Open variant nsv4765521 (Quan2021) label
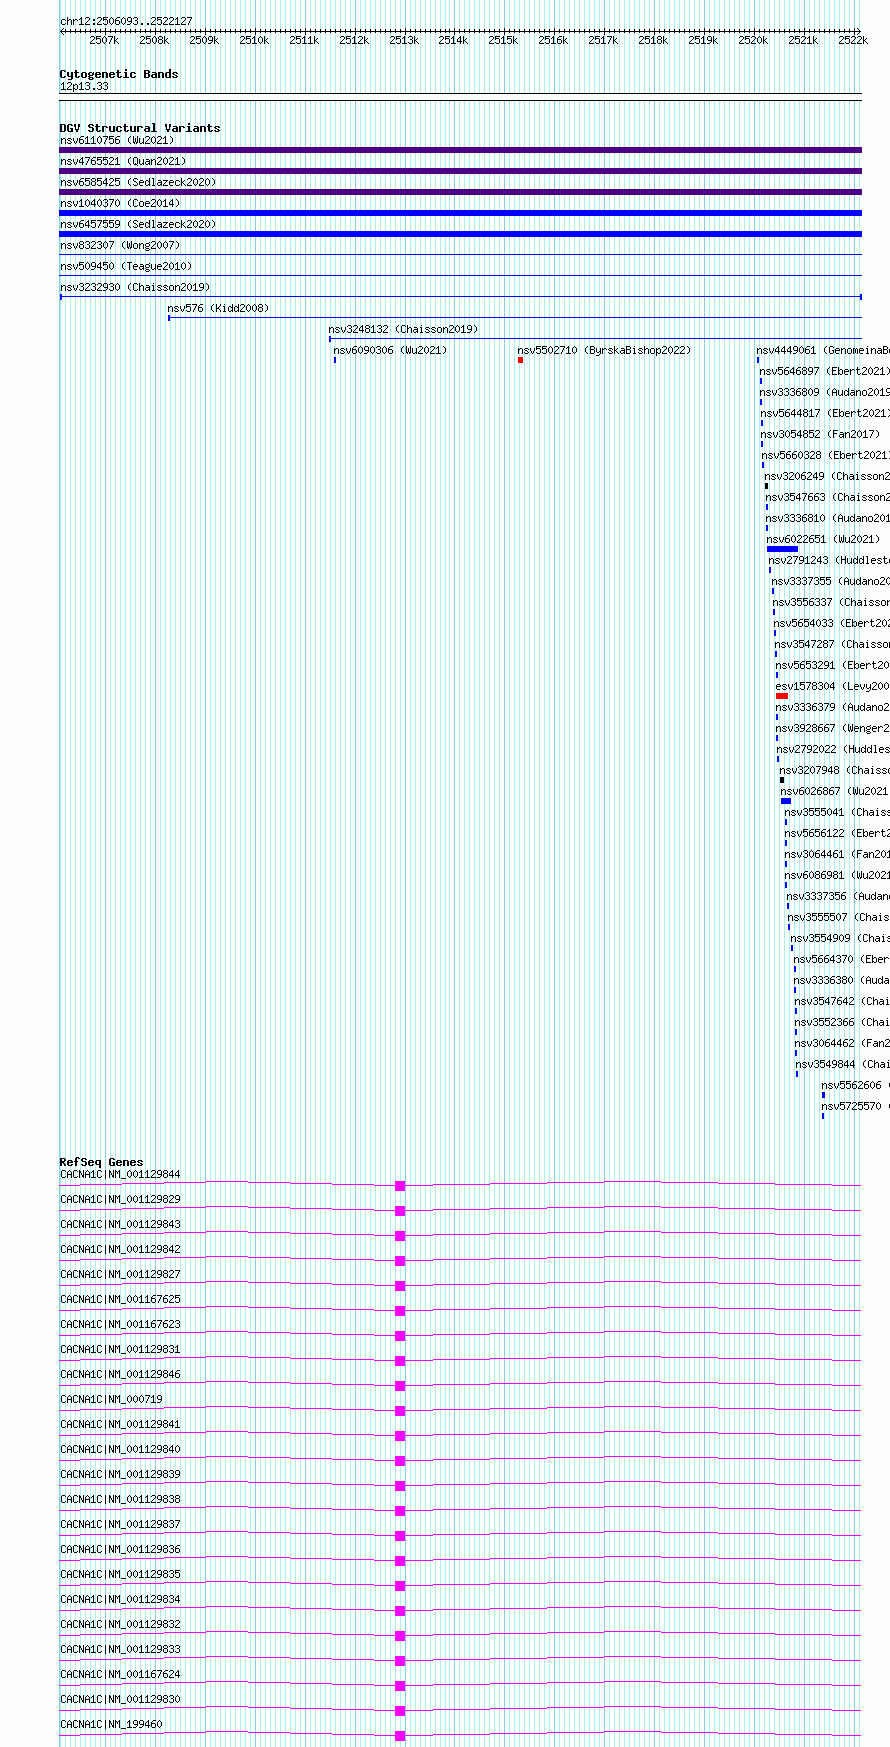This screenshot has width=890, height=1747. (123, 162)
